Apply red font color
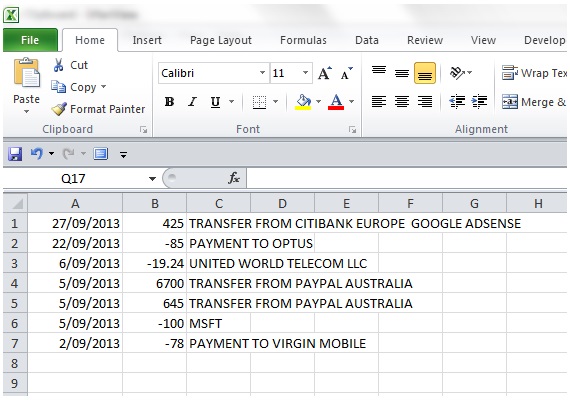Screen dimensions: 570x400 coord(336,102)
